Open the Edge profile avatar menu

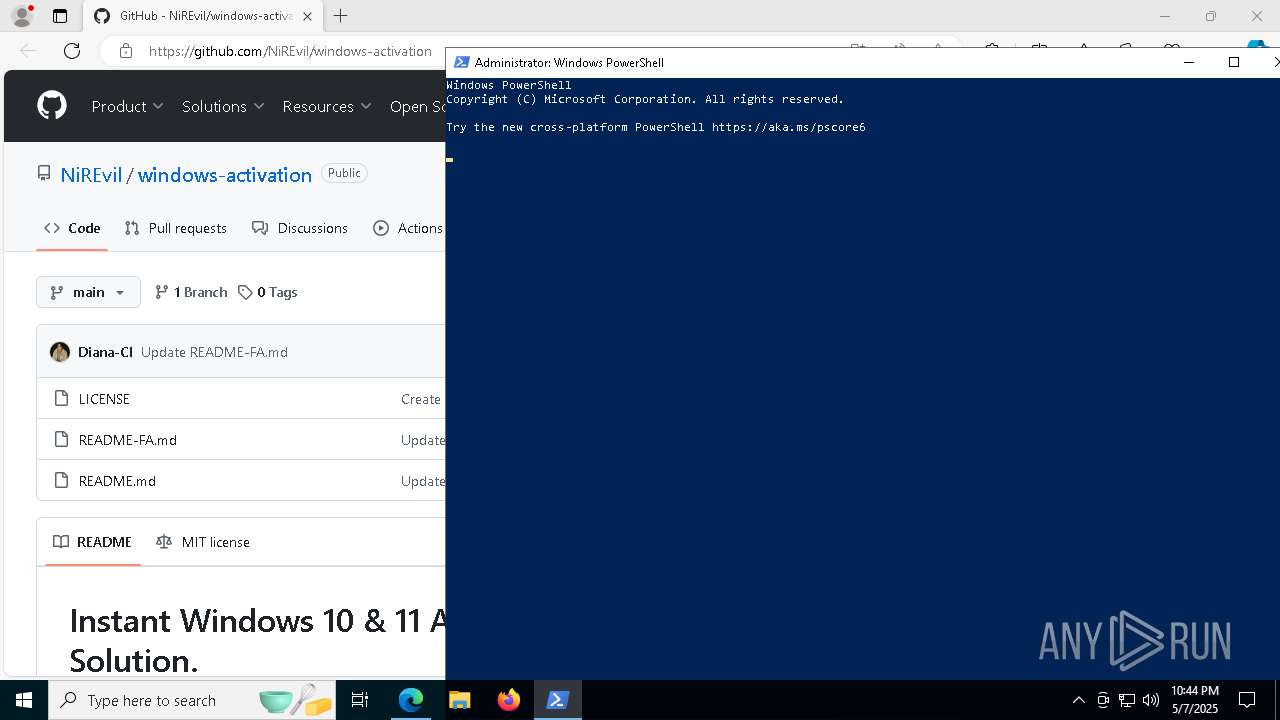tap(22, 16)
